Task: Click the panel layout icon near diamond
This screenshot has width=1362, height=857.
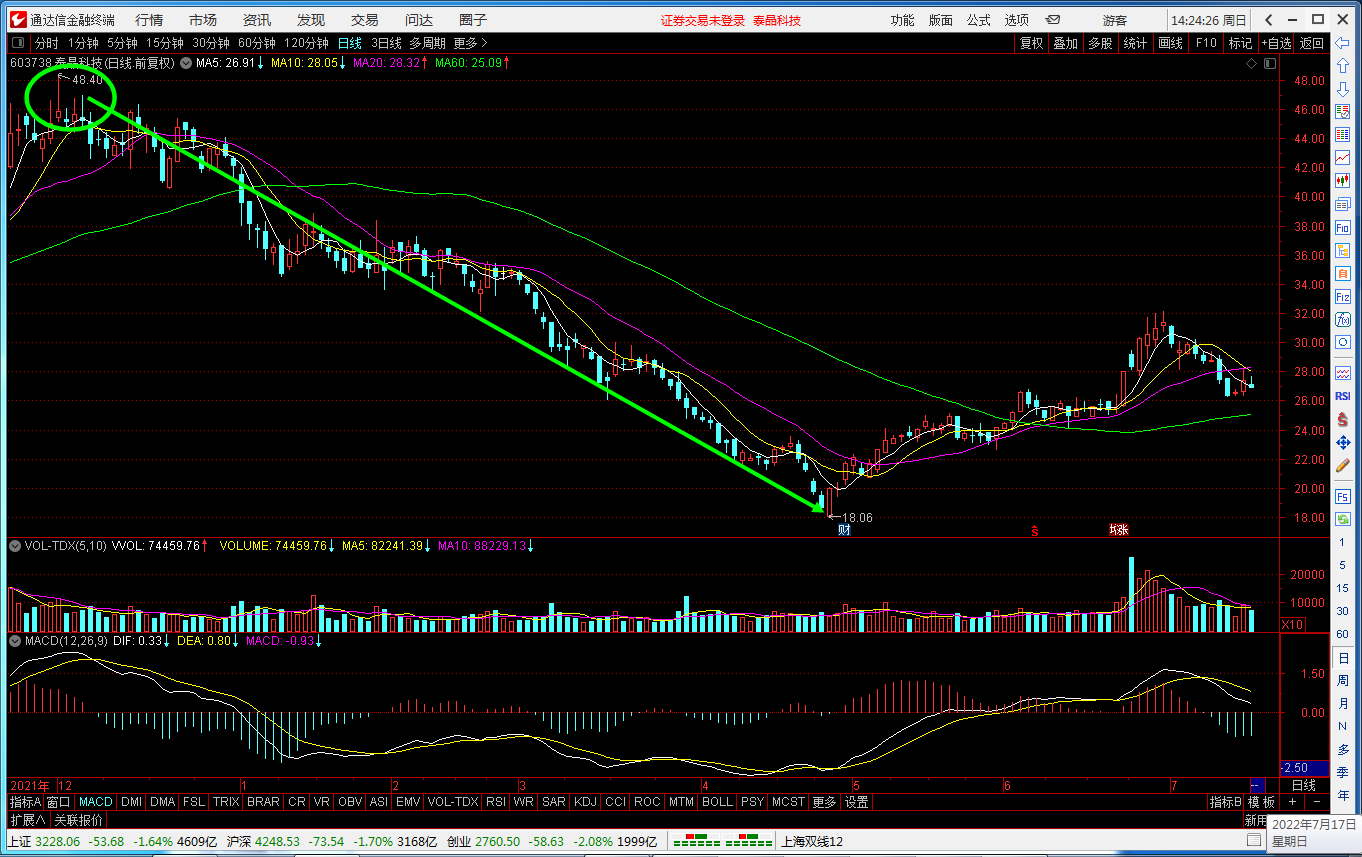Action: (x=1269, y=63)
